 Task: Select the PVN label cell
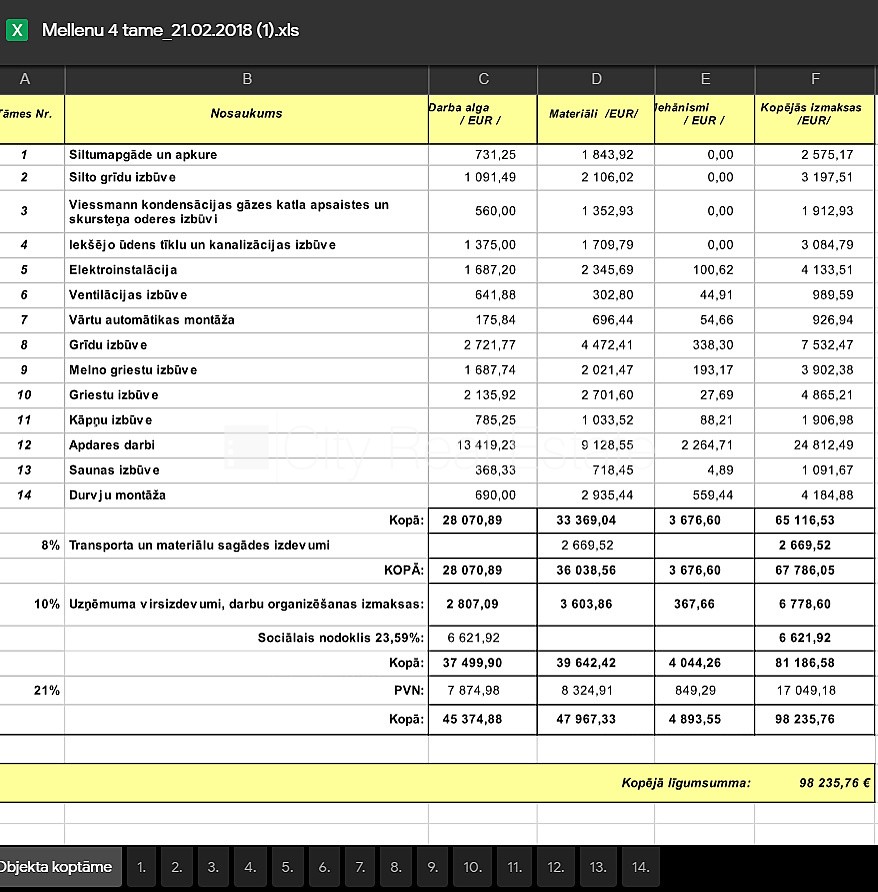click(410, 690)
